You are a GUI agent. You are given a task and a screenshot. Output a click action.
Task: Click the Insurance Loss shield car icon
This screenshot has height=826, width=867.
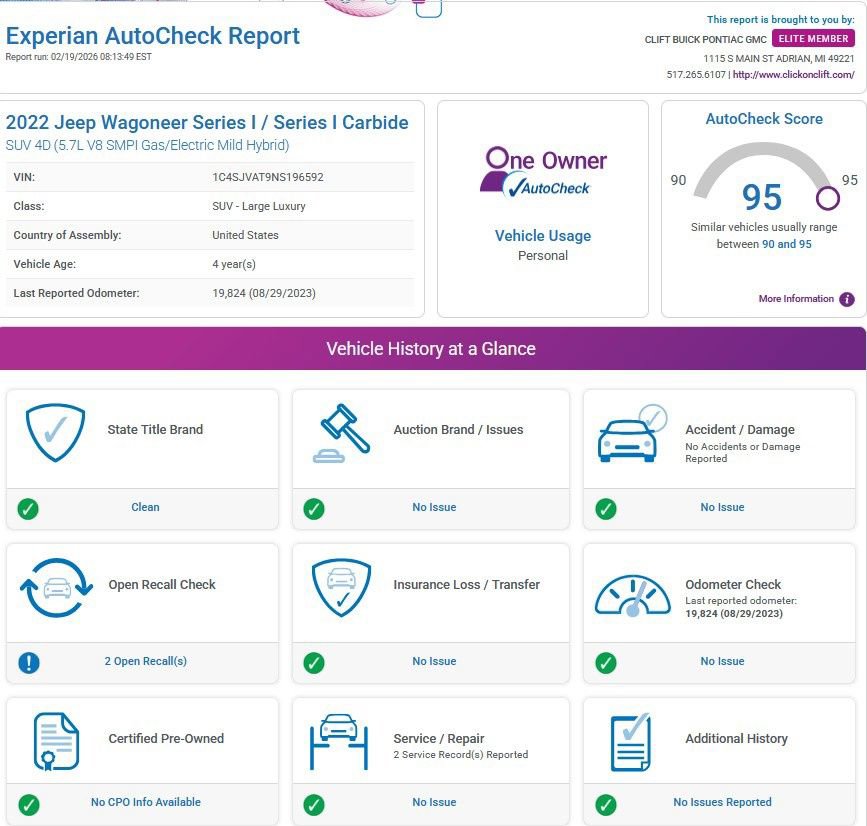click(341, 587)
